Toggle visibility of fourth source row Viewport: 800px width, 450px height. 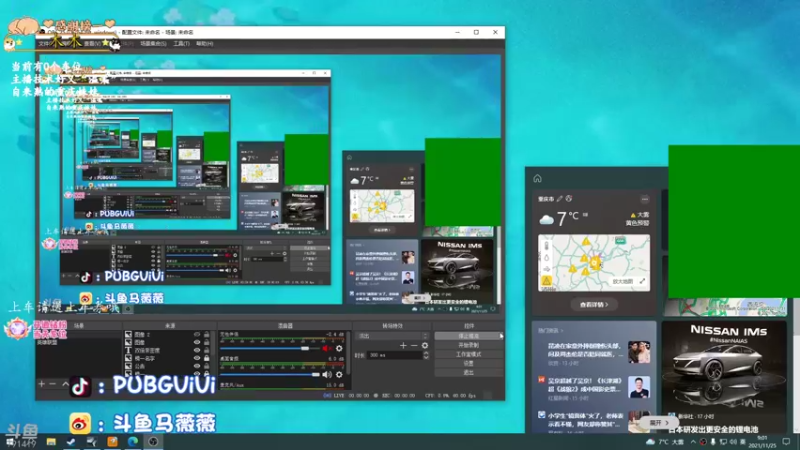pos(197,358)
